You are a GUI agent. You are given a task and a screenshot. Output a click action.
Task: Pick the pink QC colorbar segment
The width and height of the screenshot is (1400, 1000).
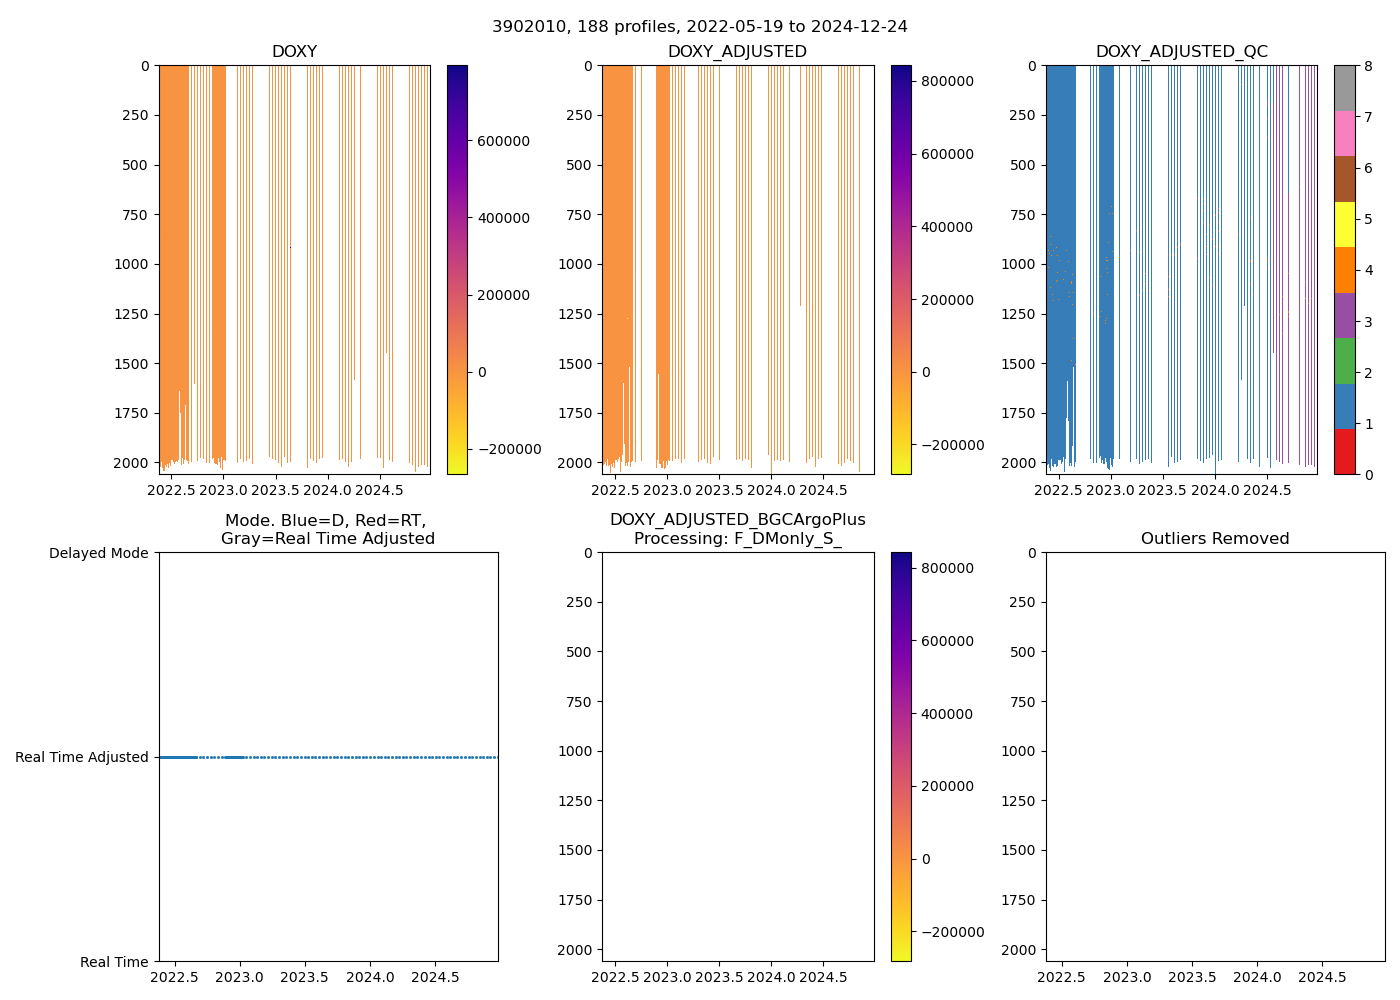coord(1344,133)
